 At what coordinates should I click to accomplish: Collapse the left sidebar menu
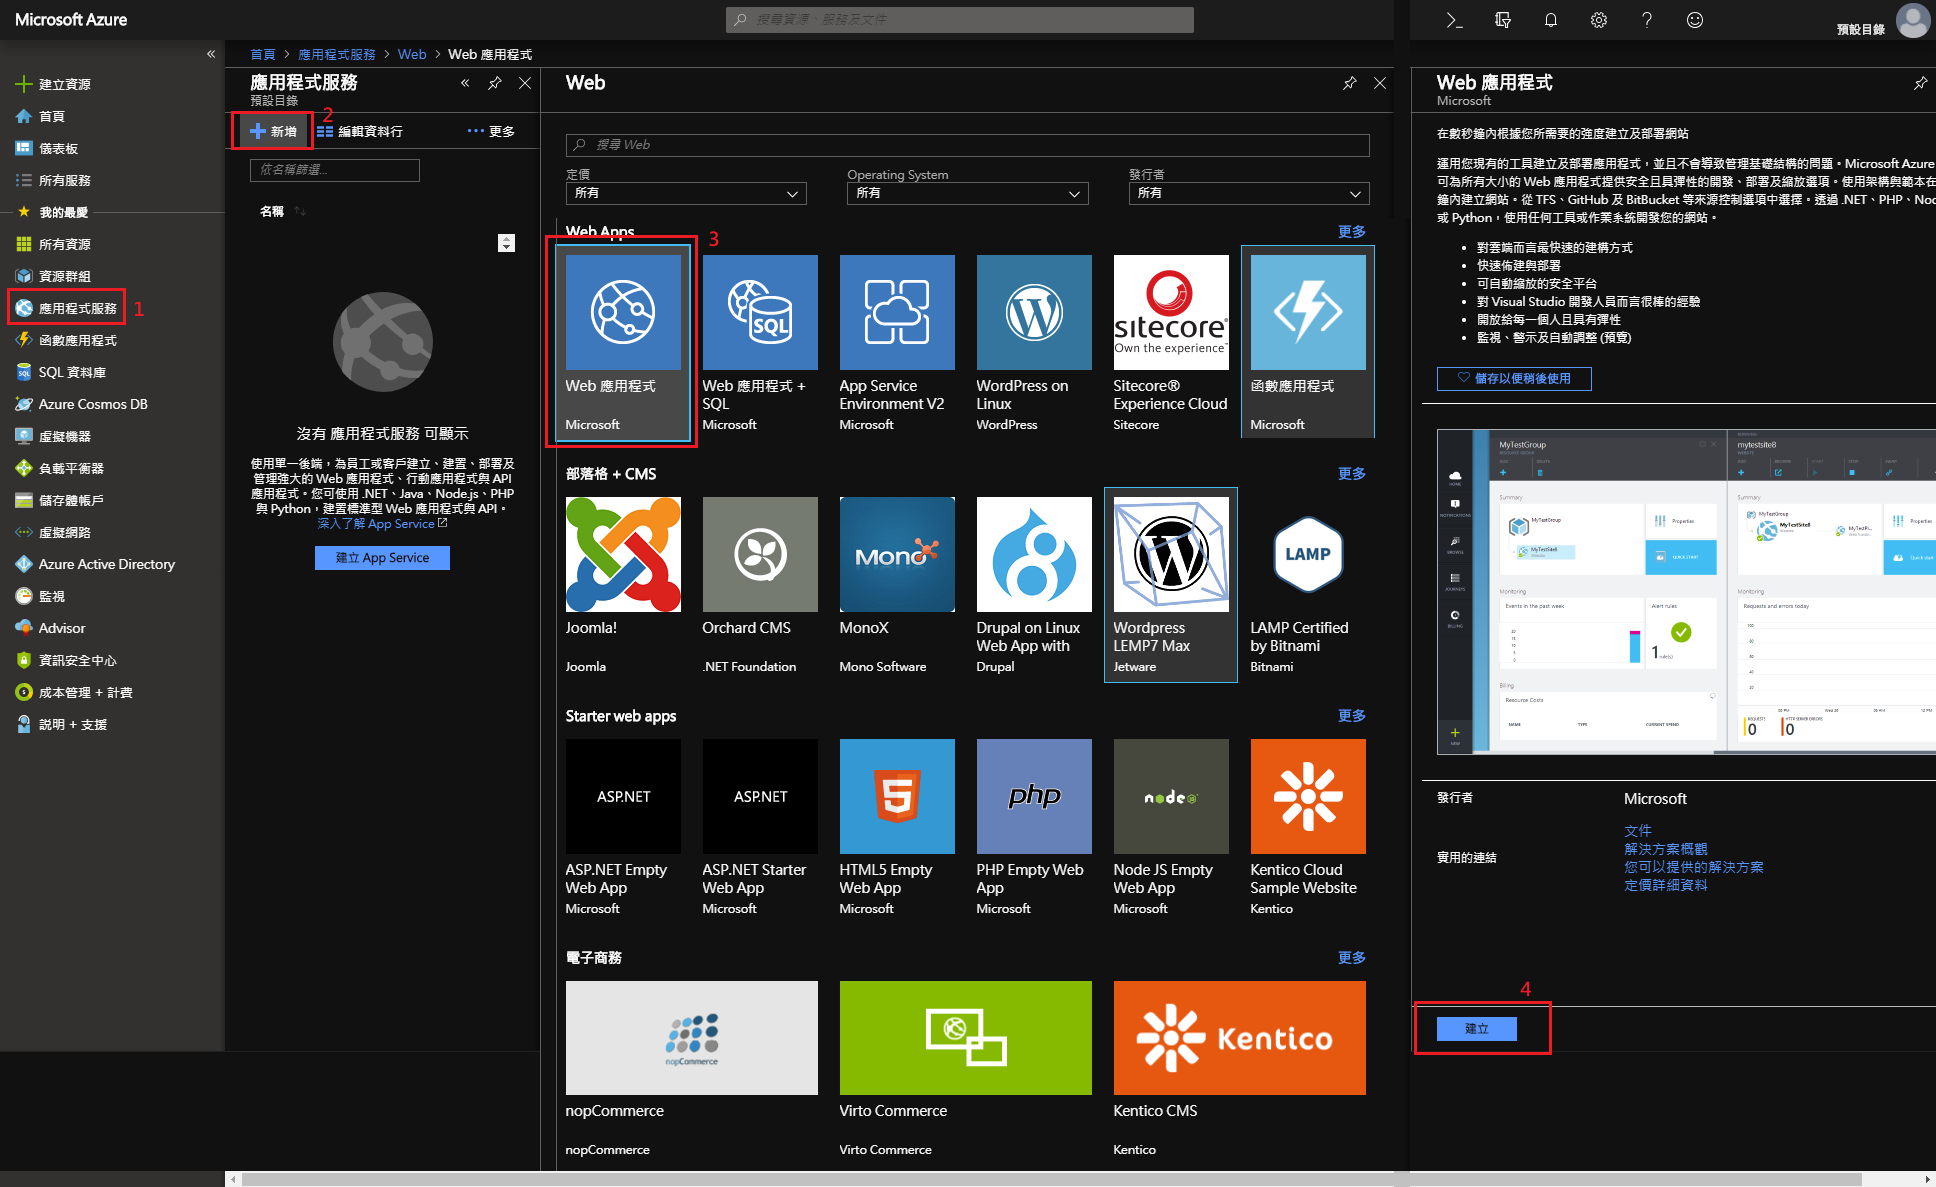coord(210,54)
